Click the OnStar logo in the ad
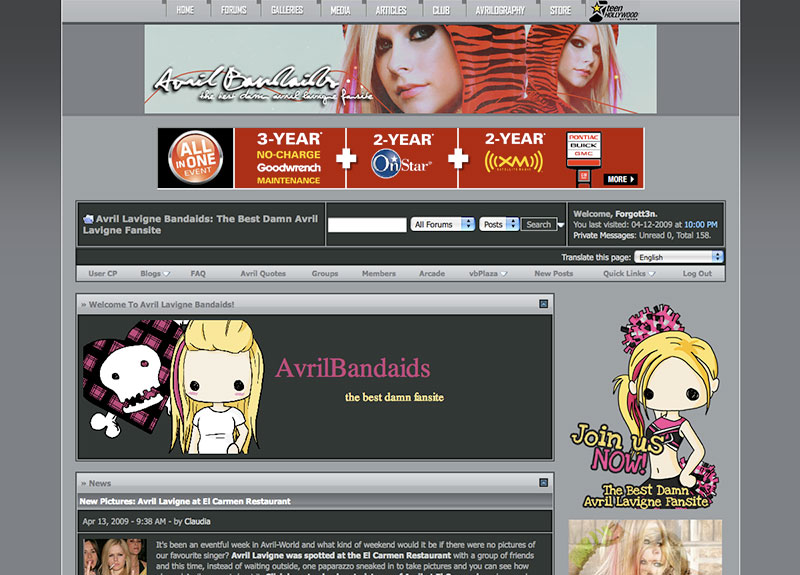The image size is (800, 575). [x=402, y=163]
